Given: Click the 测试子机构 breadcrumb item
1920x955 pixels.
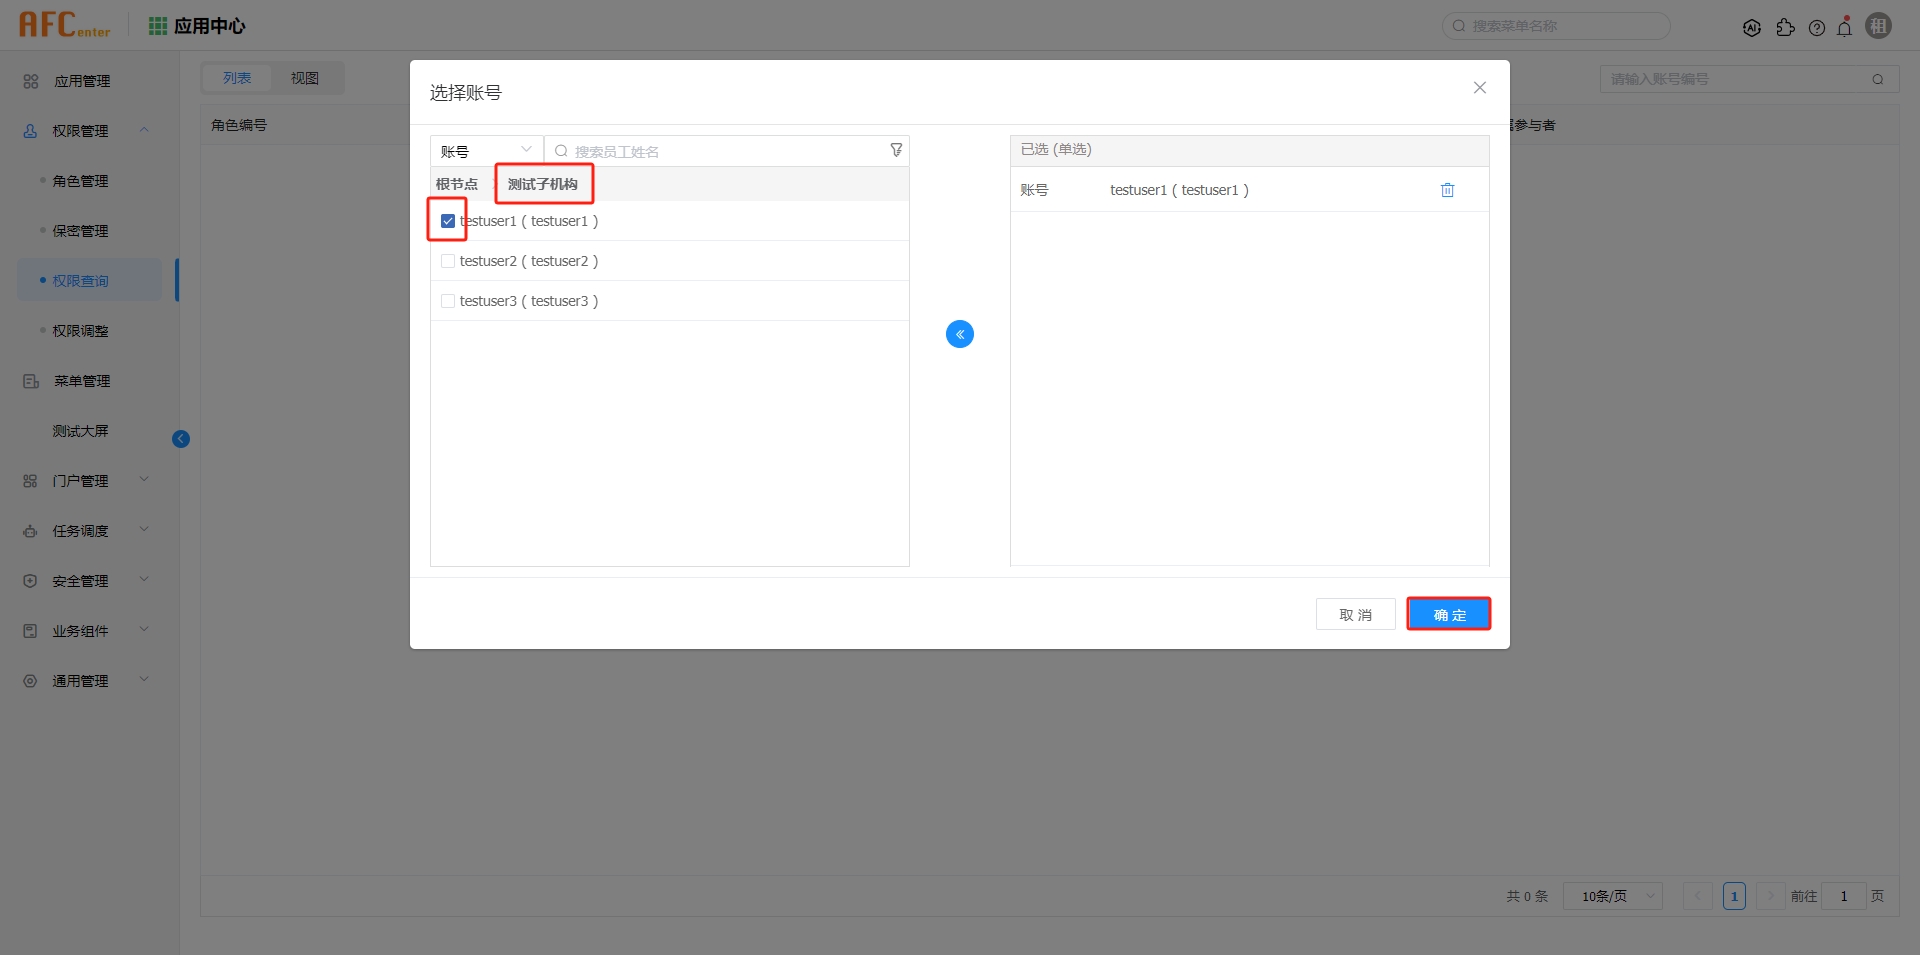Looking at the screenshot, I should pyautogui.click(x=543, y=184).
